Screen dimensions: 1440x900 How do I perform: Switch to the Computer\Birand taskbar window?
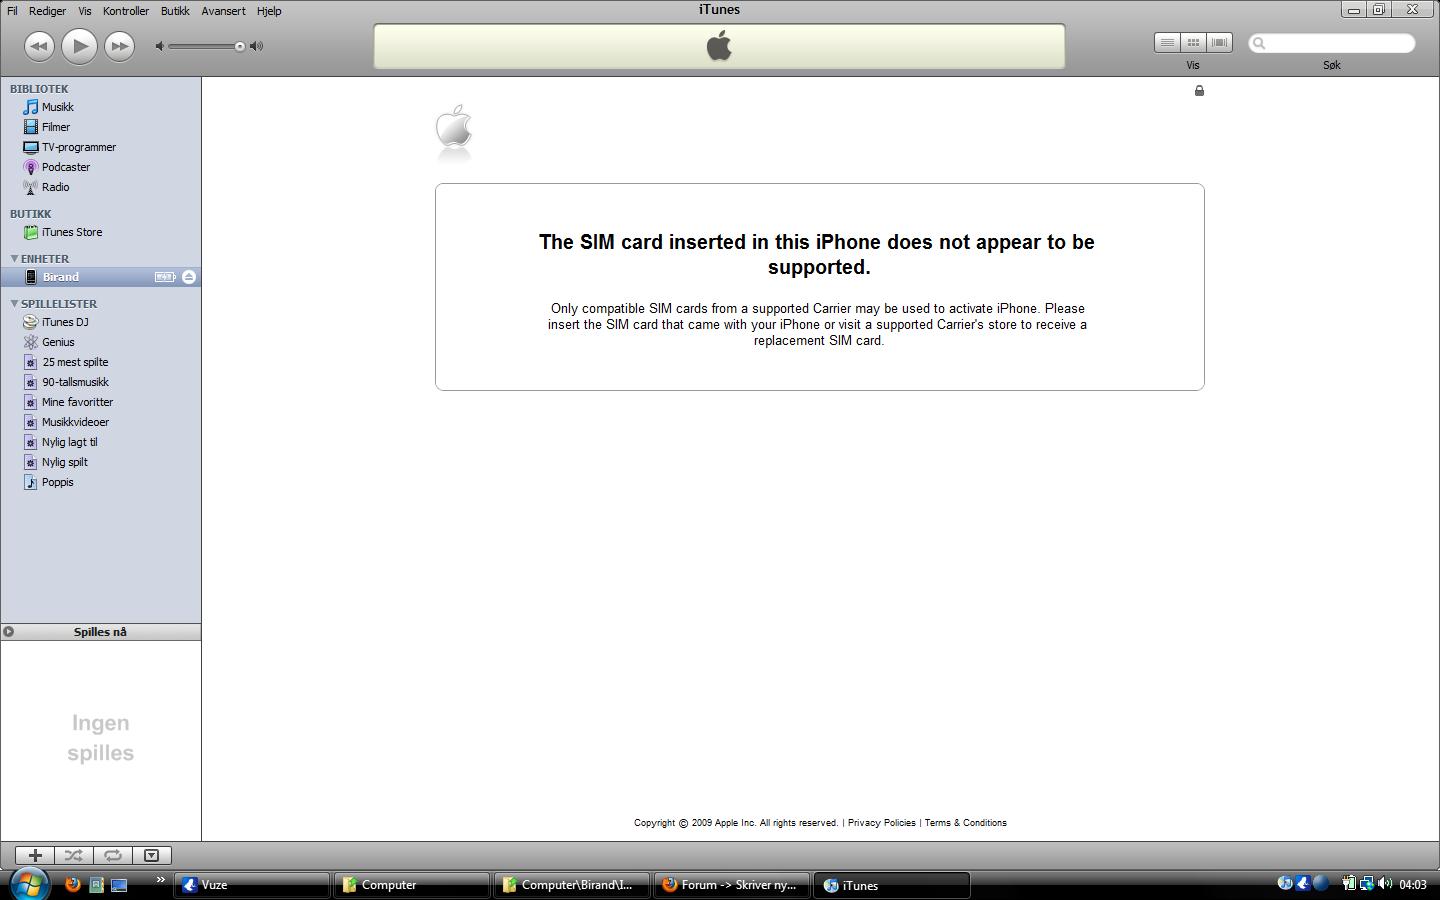[x=572, y=885]
